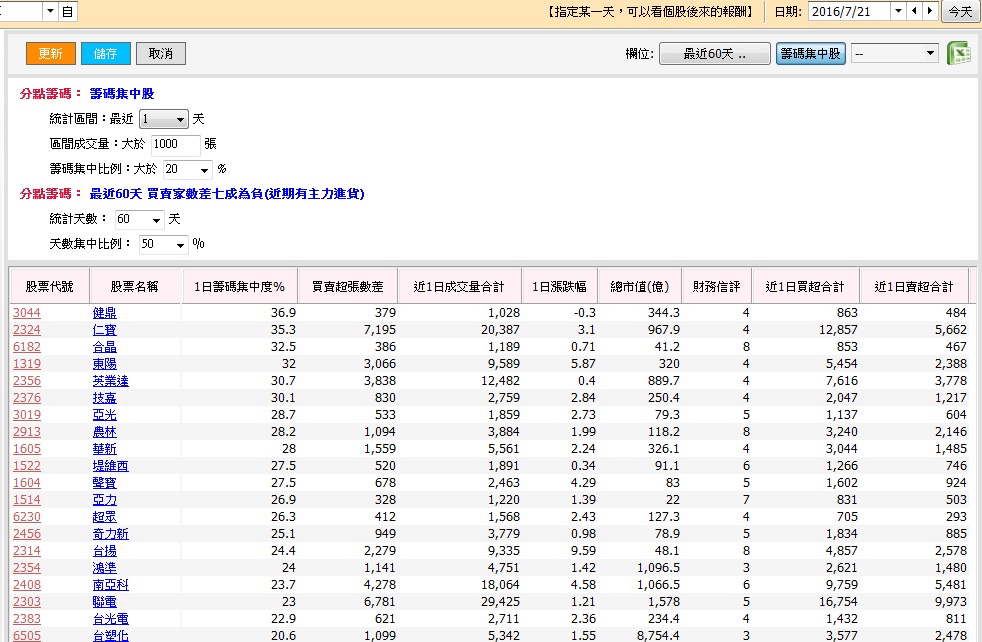Open the empty column selector dropdown
This screenshot has height=642, width=982.
pos(930,54)
